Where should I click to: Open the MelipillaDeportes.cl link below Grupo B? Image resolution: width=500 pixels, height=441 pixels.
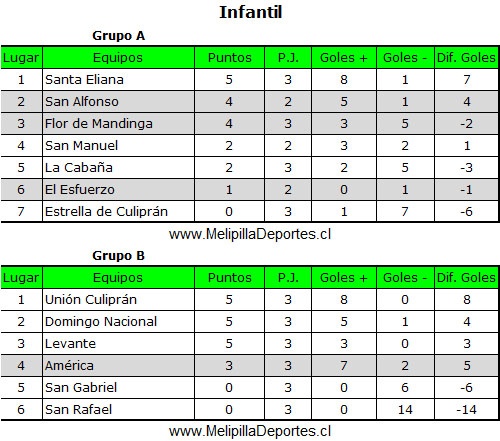(x=250, y=431)
